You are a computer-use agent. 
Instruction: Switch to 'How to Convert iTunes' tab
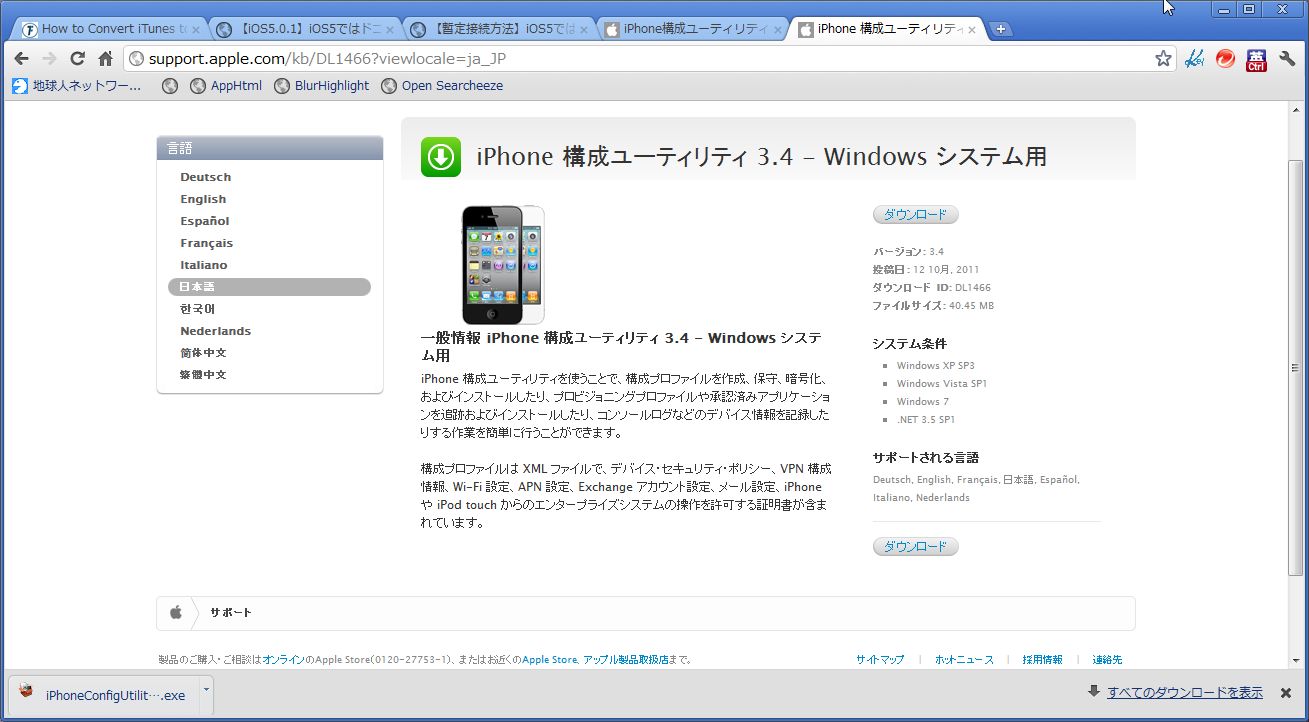[x=106, y=29]
